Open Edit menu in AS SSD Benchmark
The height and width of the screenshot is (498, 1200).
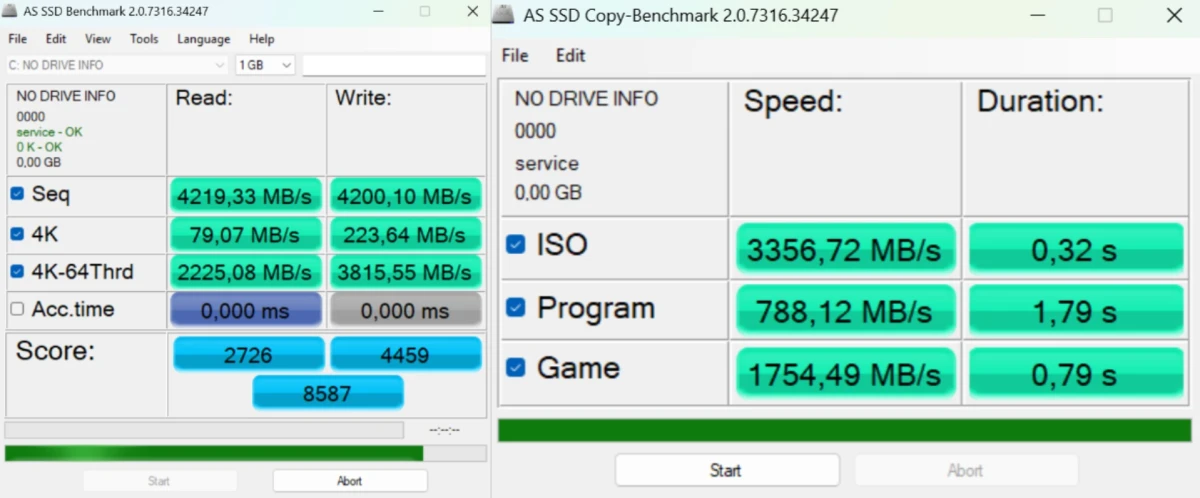click(x=56, y=39)
